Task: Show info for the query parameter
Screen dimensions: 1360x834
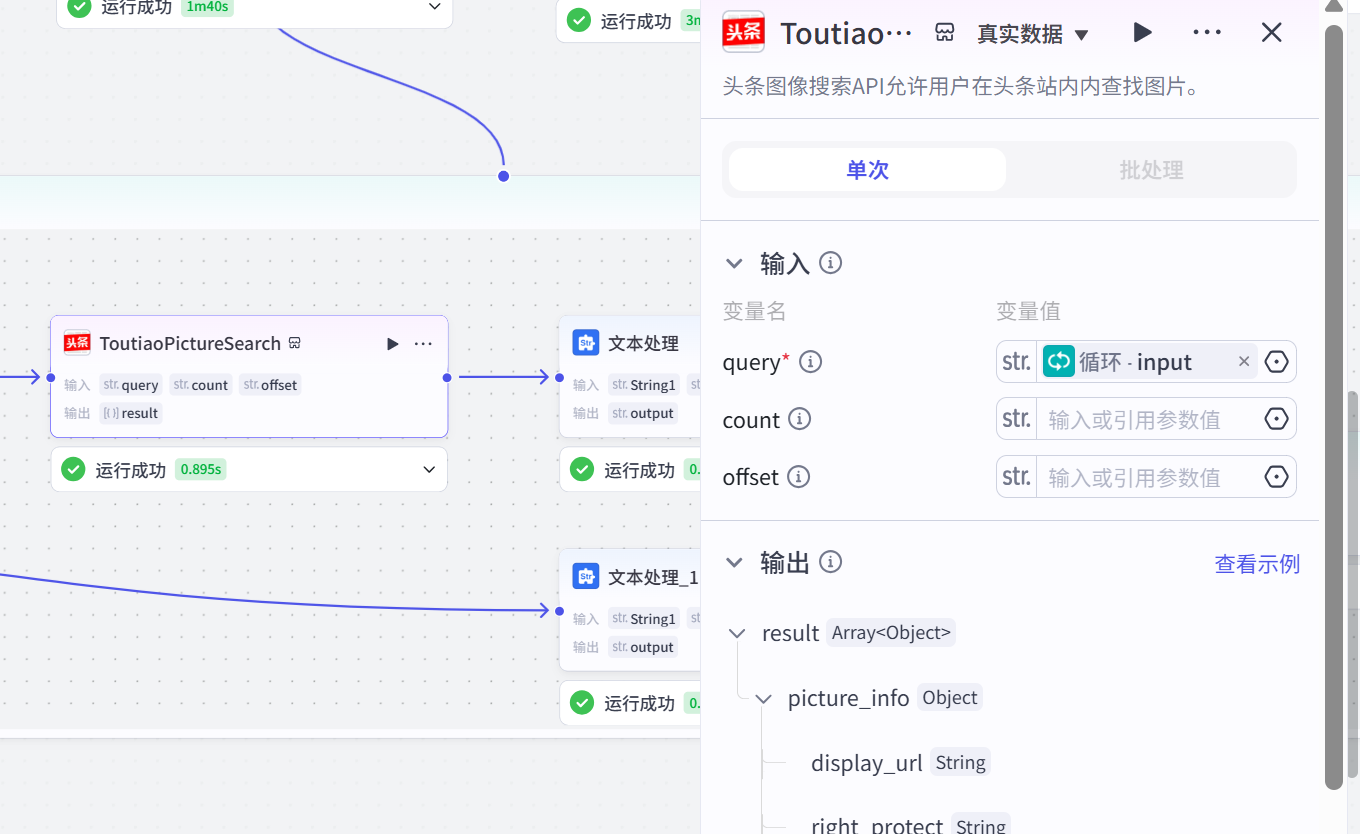Action: click(811, 362)
